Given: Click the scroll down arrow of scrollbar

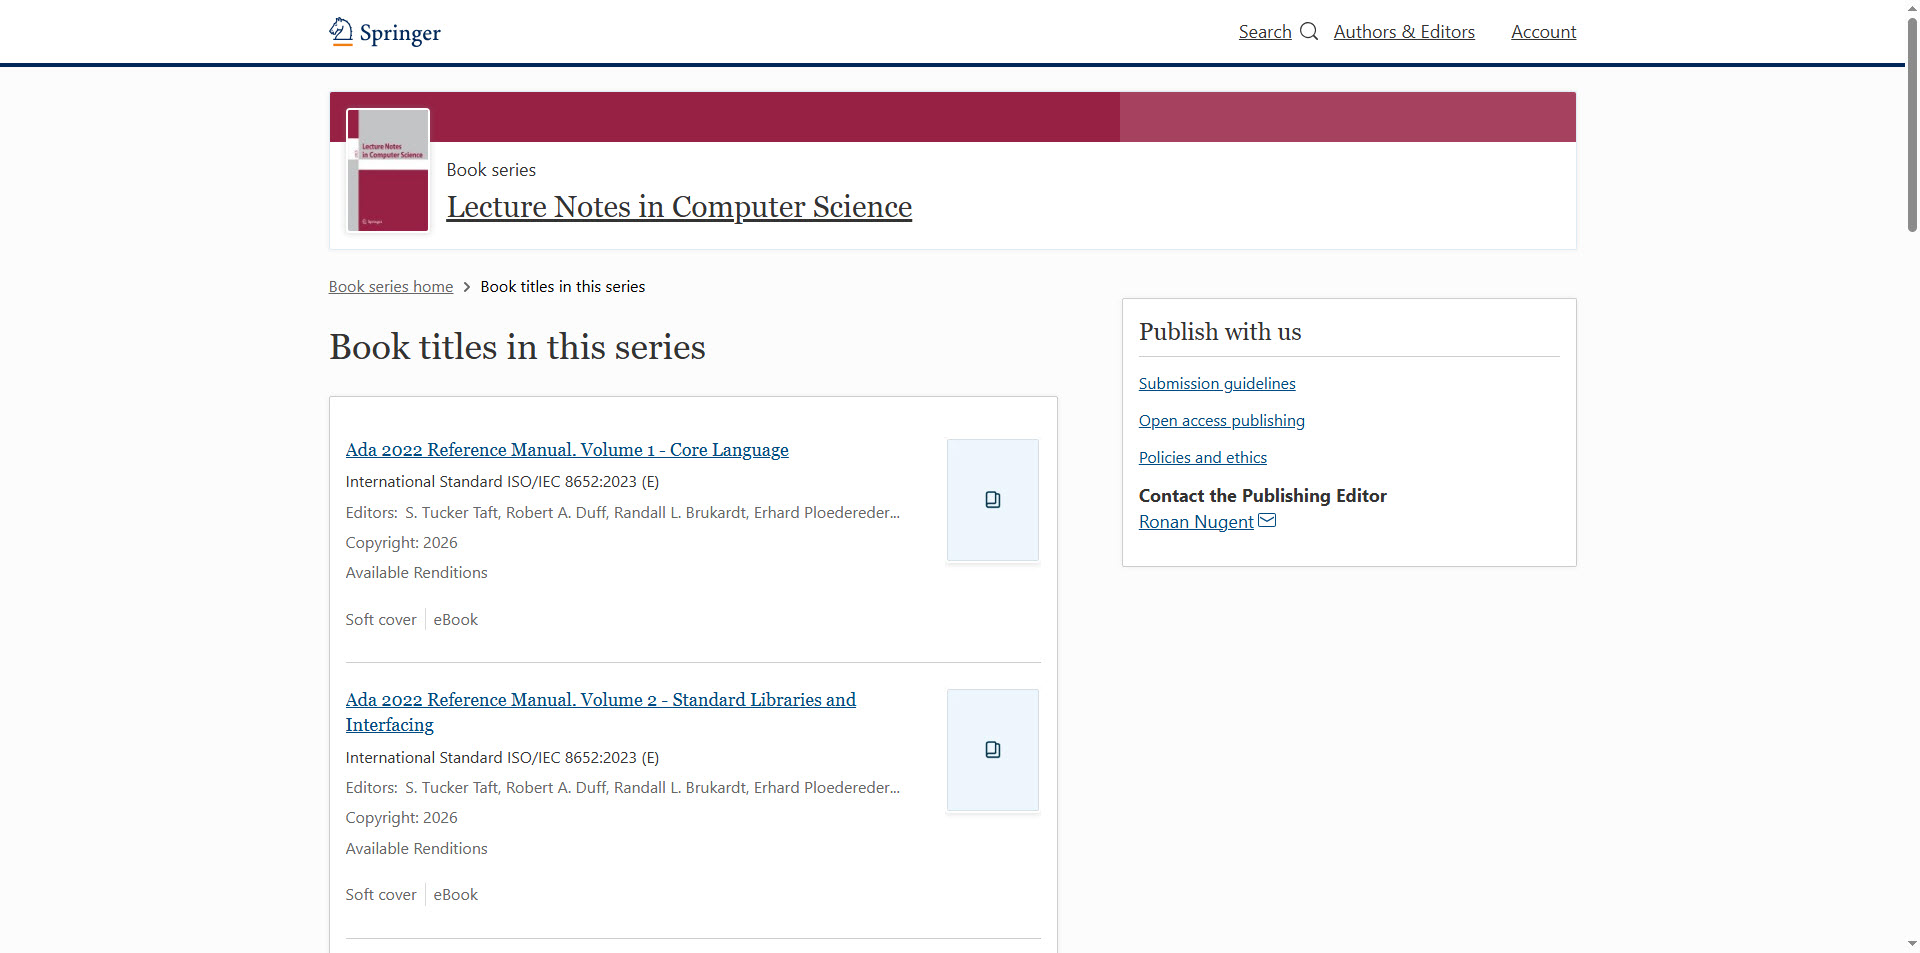Looking at the screenshot, I should (1912, 943).
